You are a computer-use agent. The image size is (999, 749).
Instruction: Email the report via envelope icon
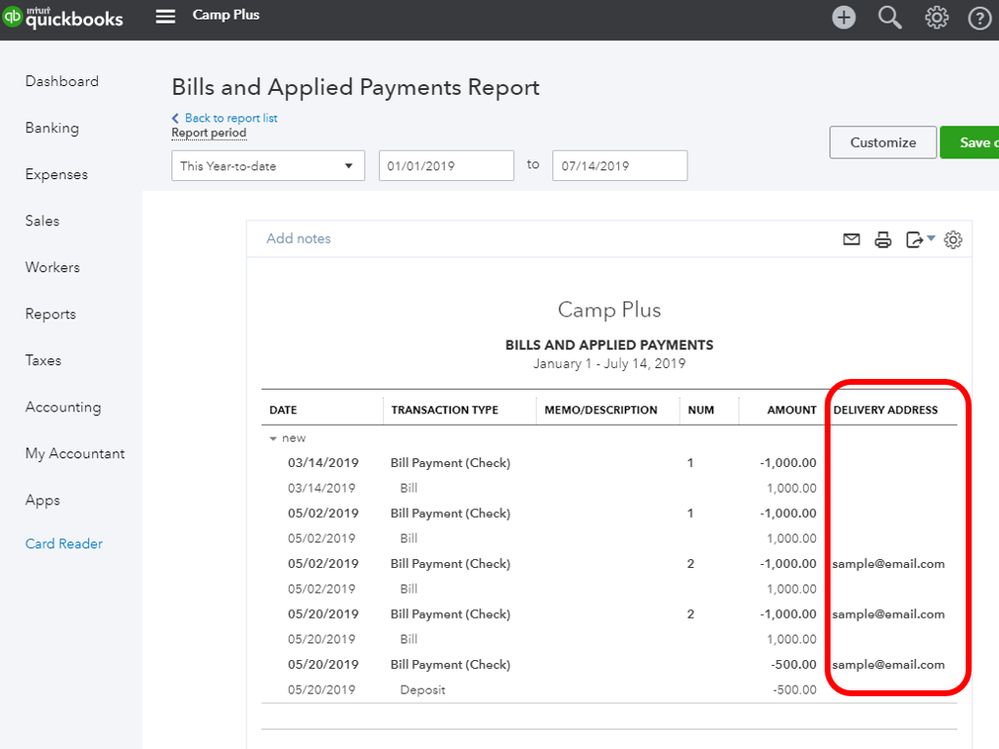851,239
